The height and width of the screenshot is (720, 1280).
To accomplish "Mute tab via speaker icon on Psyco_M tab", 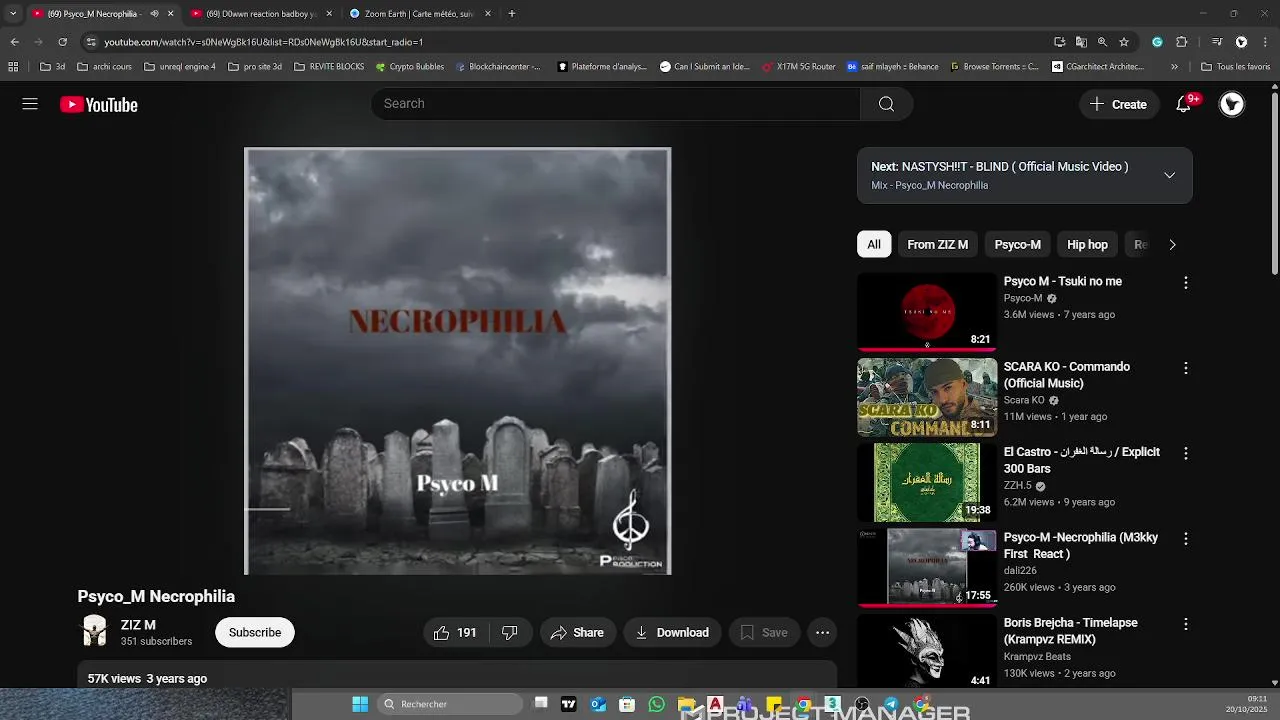I will coord(154,14).
